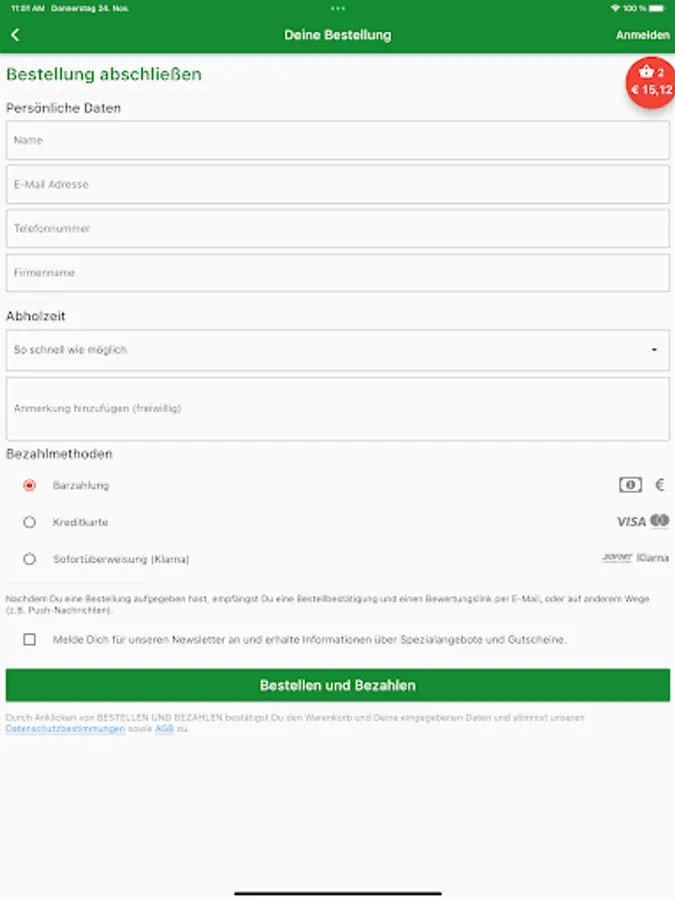Click the dropdown arrow for pickup time
The height and width of the screenshot is (900, 675).
tap(654, 350)
